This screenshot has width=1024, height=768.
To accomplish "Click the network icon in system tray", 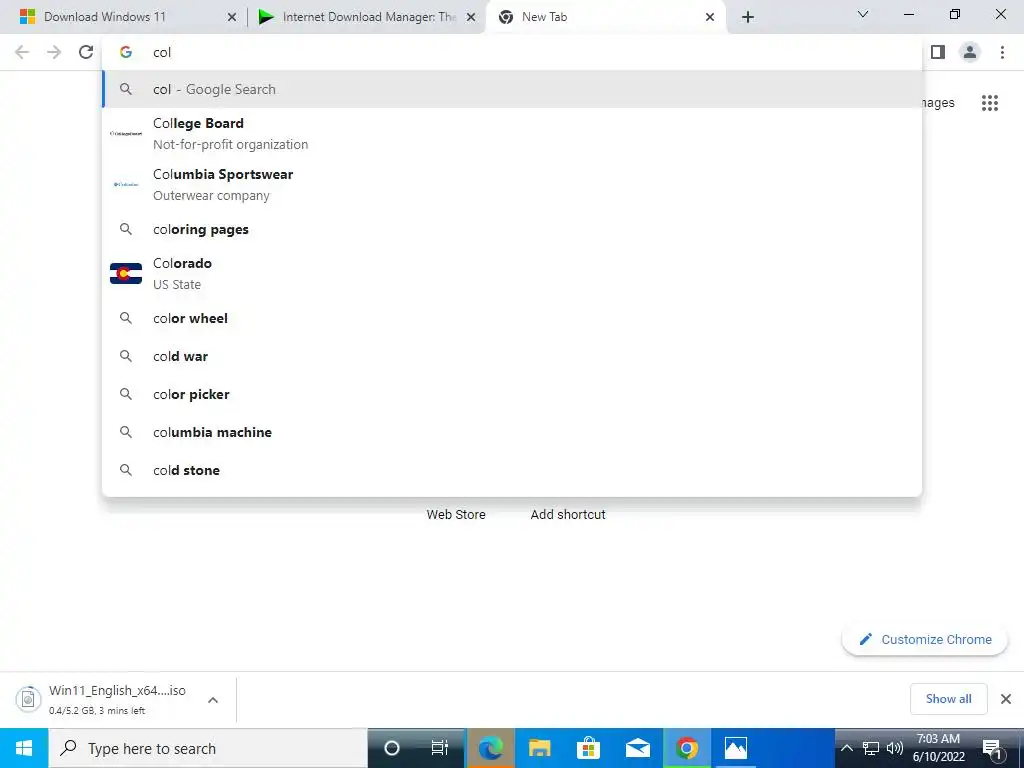I will [x=871, y=748].
